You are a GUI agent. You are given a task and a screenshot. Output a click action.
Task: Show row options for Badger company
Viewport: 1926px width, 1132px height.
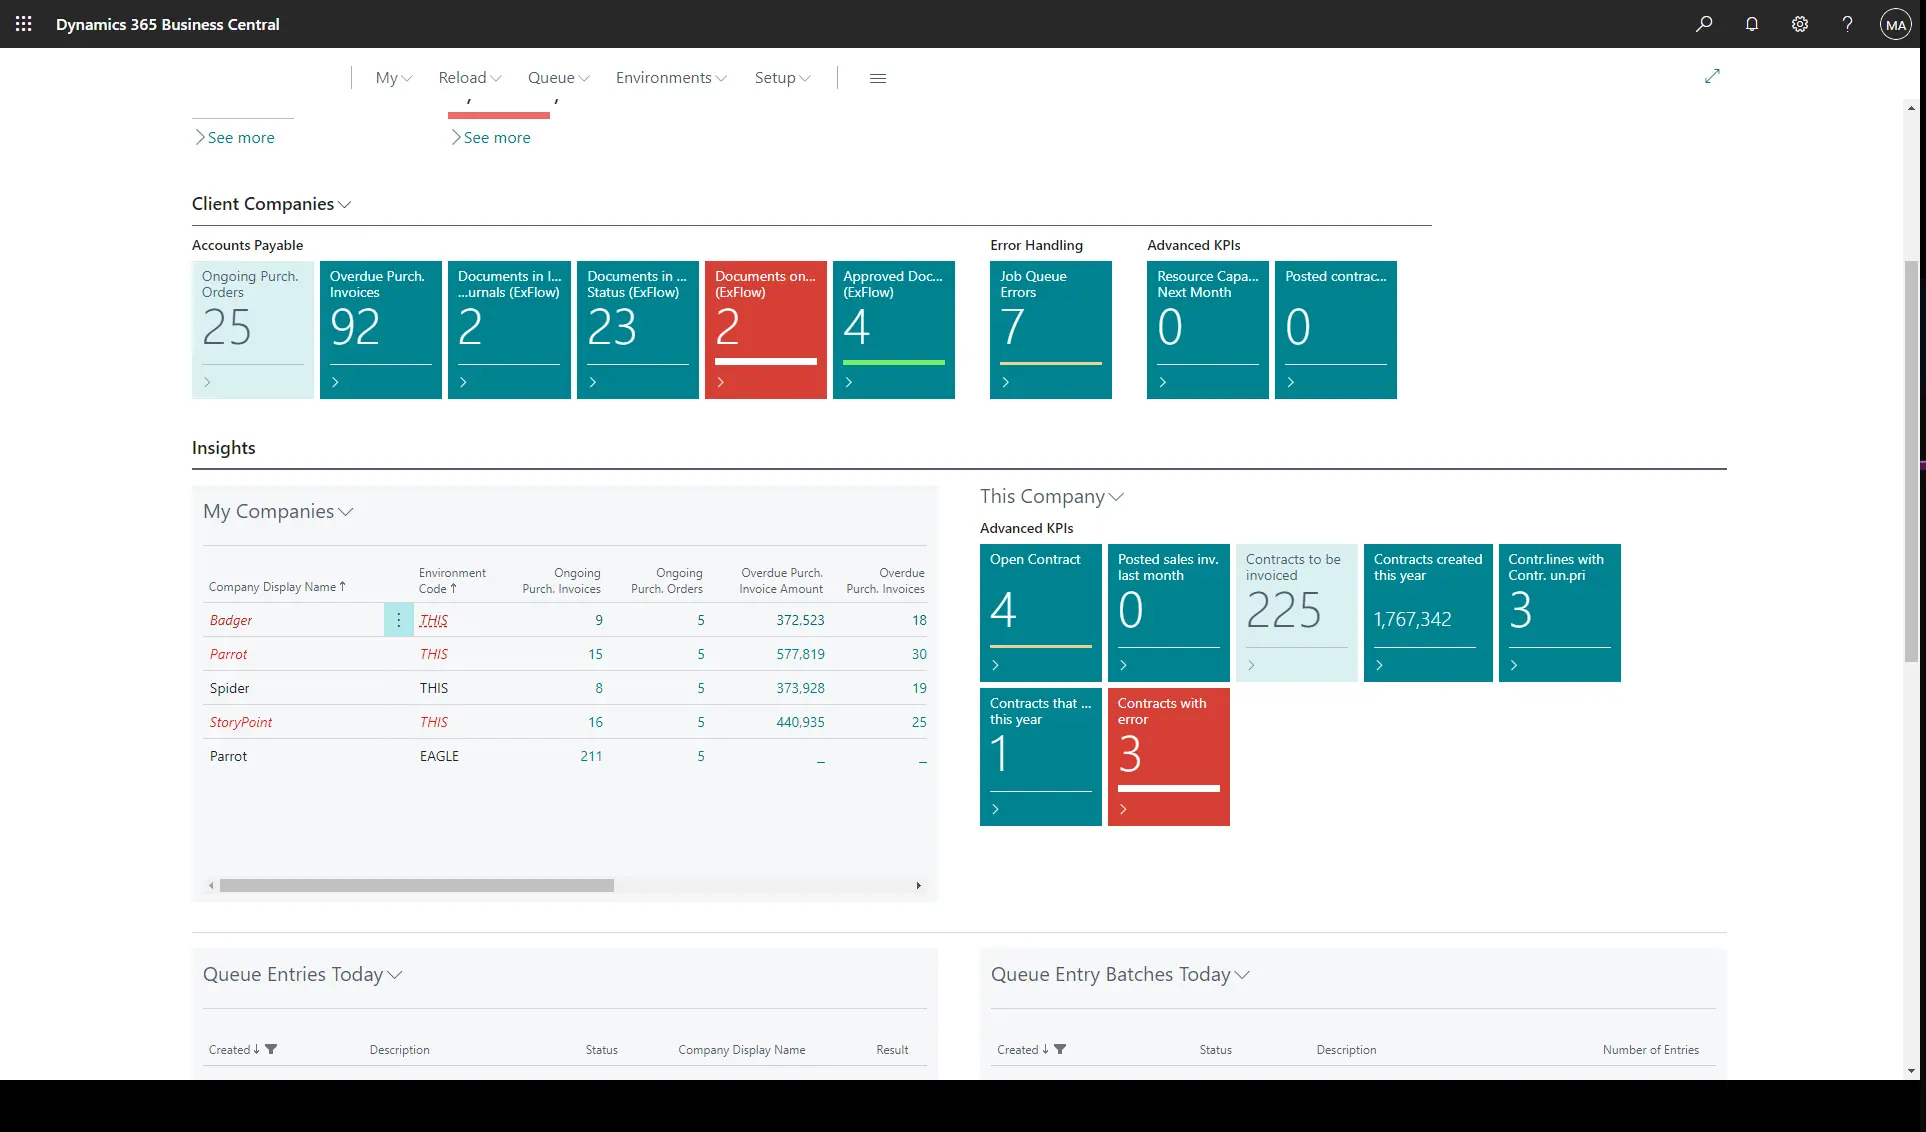[x=398, y=620]
